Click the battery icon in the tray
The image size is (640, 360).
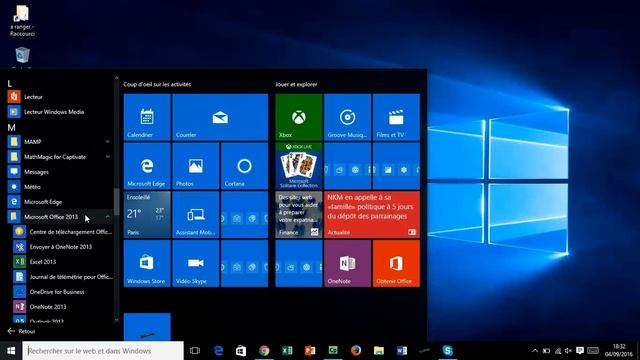coord(547,351)
